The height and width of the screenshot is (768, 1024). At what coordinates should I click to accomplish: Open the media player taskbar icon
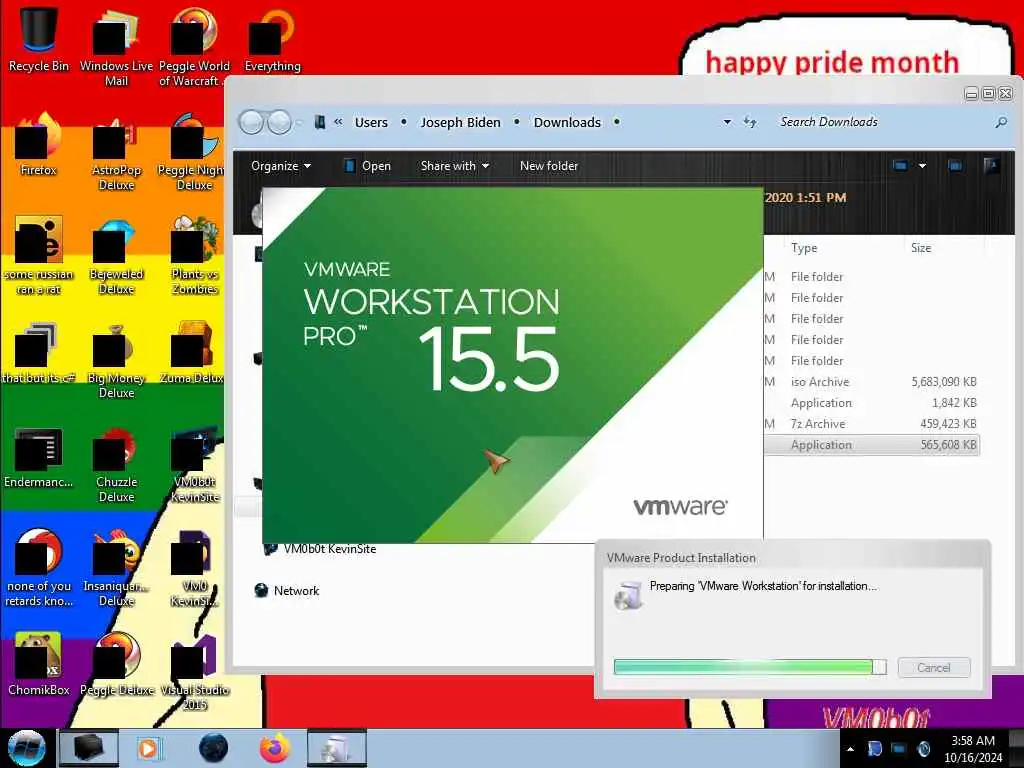[148, 748]
